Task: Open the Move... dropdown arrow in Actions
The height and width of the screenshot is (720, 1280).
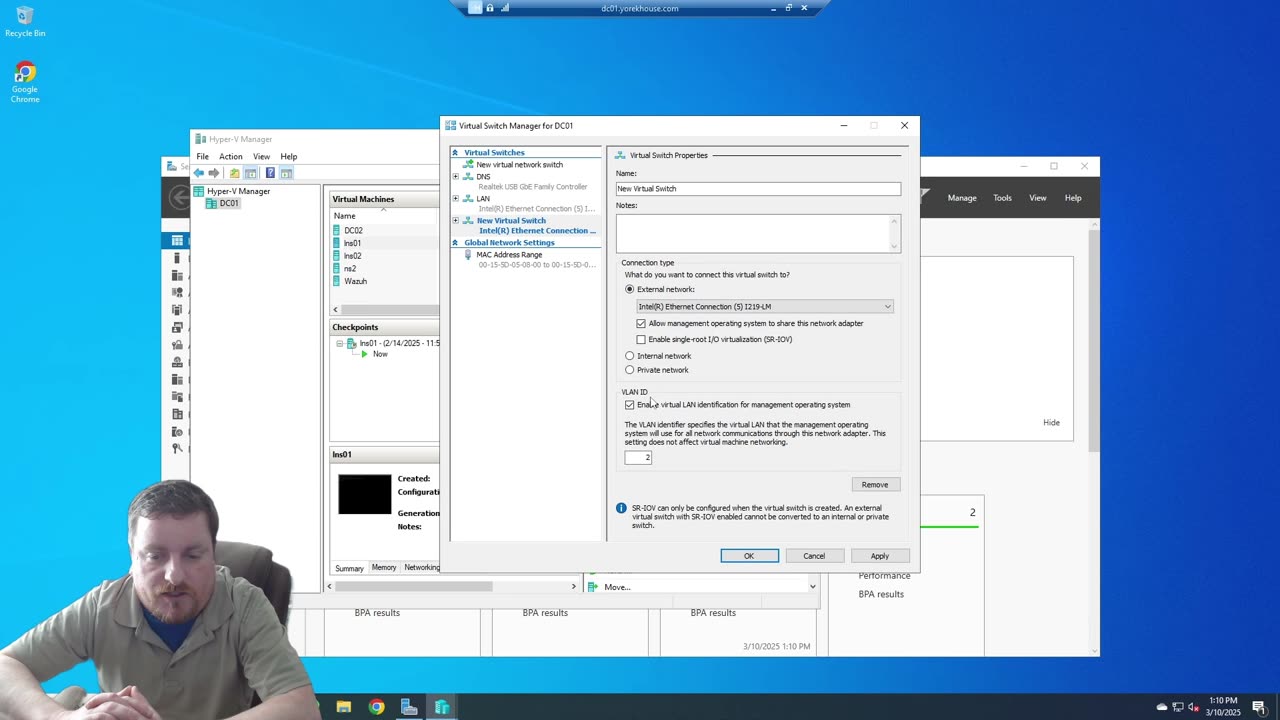Action: point(812,587)
